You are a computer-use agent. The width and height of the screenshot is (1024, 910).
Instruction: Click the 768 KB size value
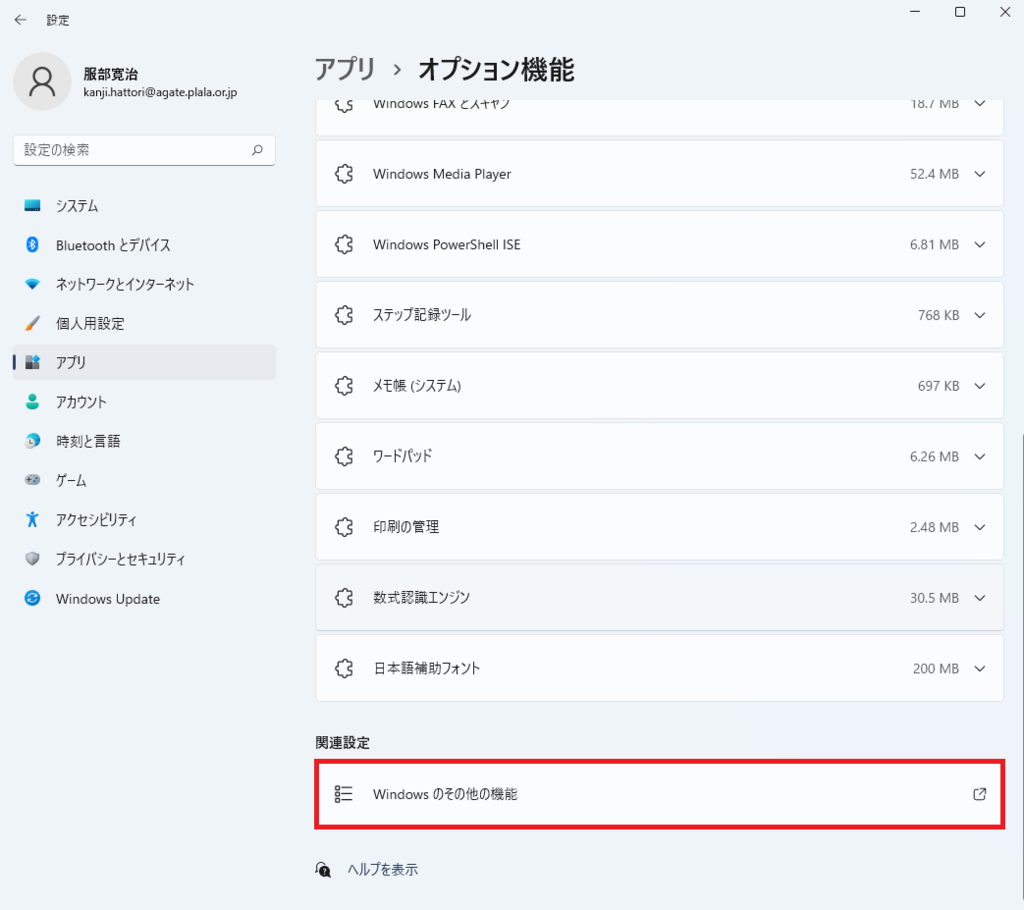(x=938, y=315)
